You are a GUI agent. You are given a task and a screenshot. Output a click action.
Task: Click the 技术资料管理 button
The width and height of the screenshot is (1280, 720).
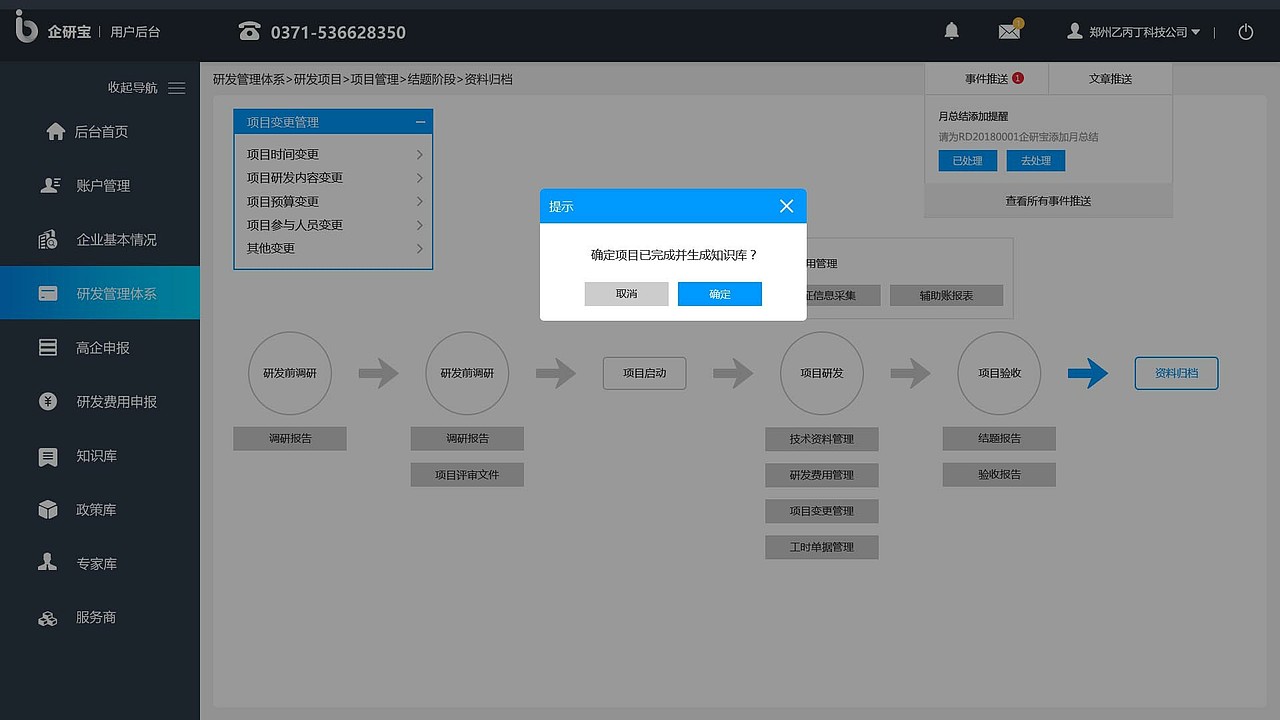click(822, 439)
